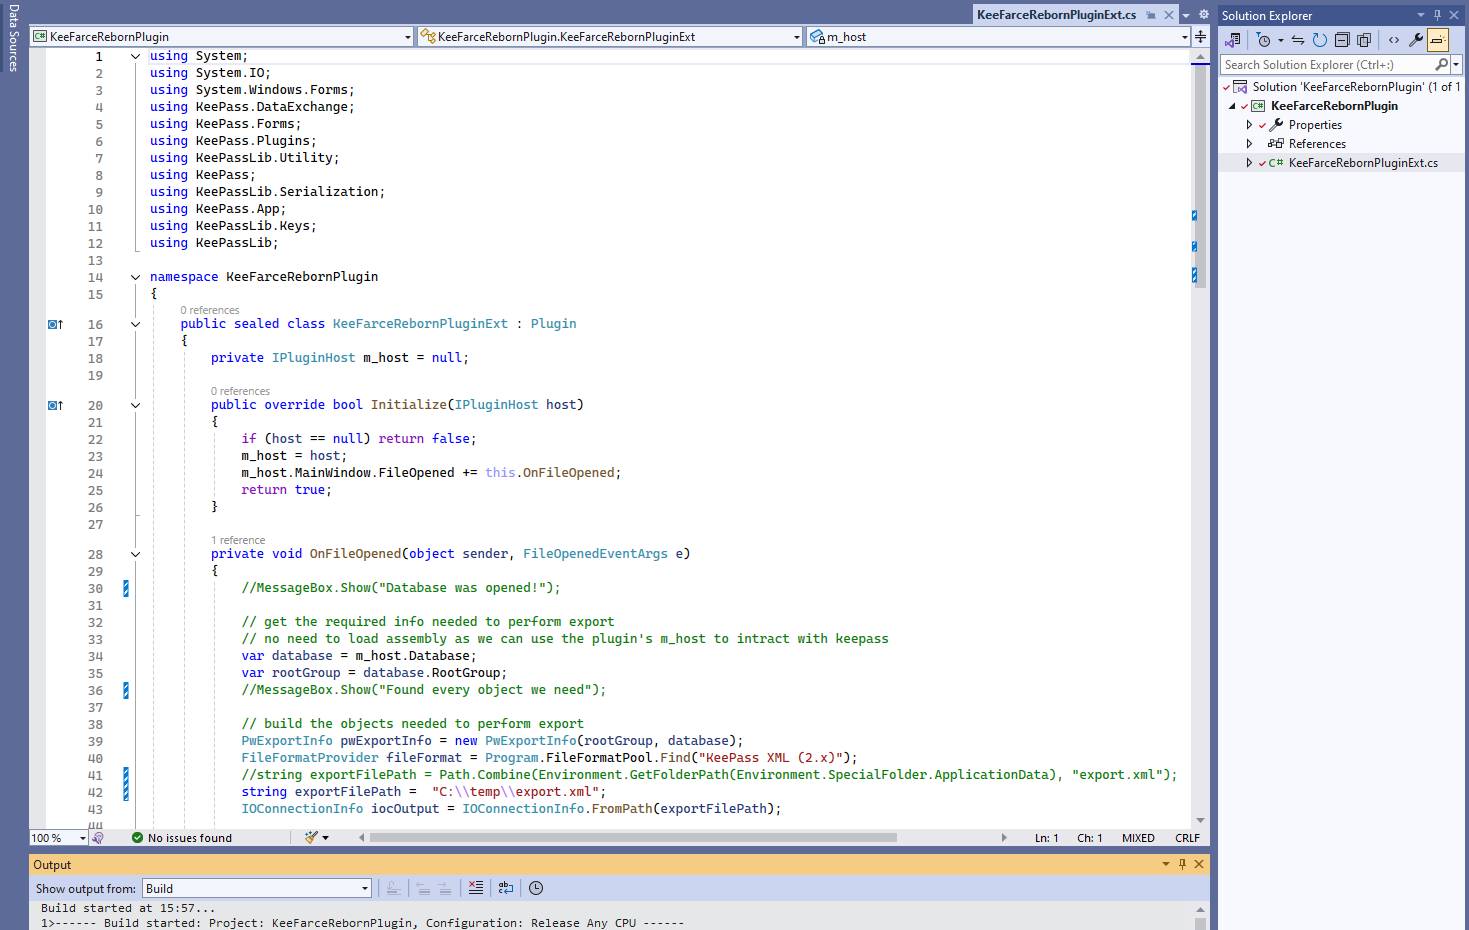Select KeeFarceRebornPluginExt.cs in Solution Explorer
1469x930 pixels.
[x=1363, y=163]
